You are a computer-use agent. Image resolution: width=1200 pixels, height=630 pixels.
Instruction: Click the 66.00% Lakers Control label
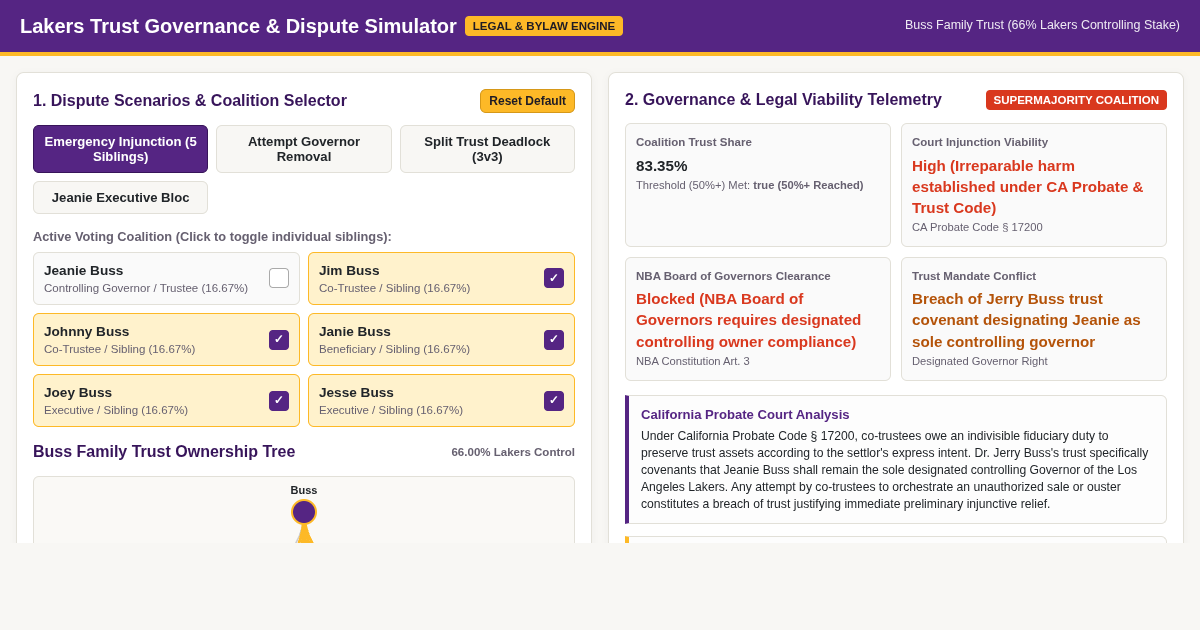(x=513, y=452)
